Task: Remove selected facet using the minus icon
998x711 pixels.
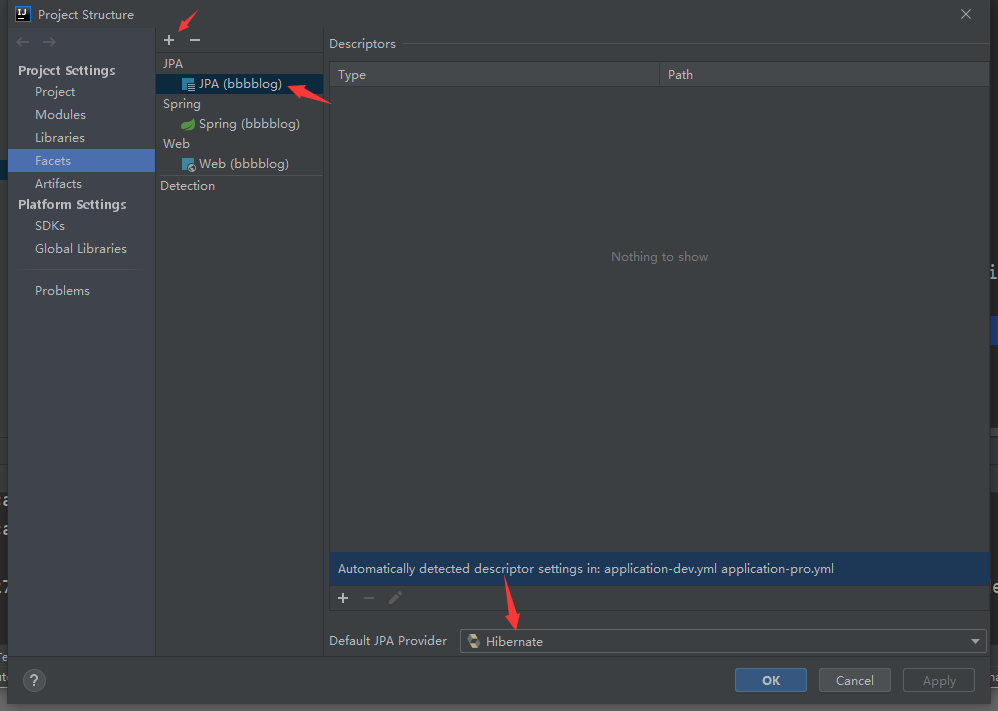Action: (193, 40)
